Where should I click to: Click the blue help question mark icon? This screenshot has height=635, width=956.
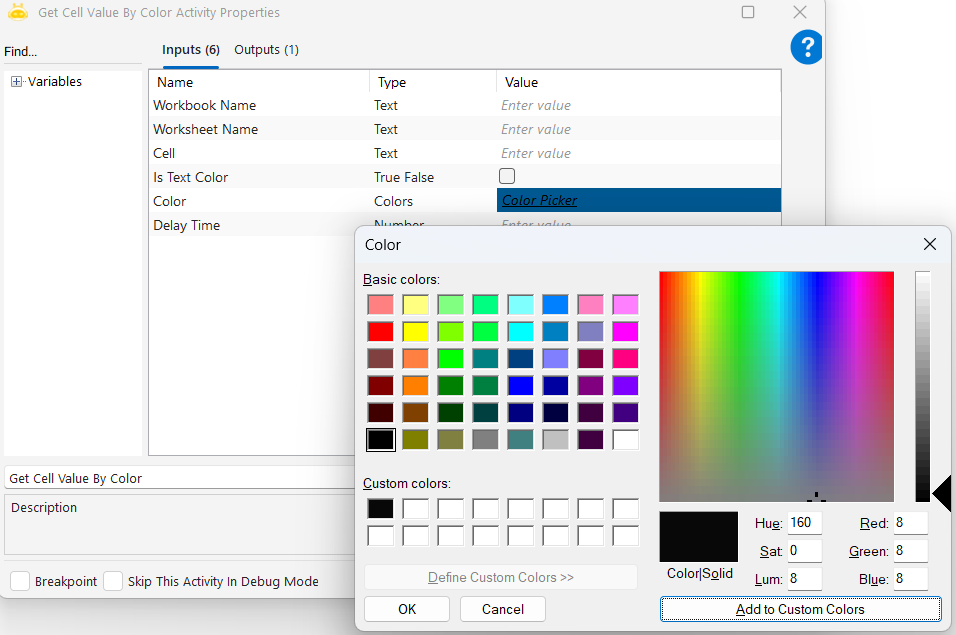point(806,47)
